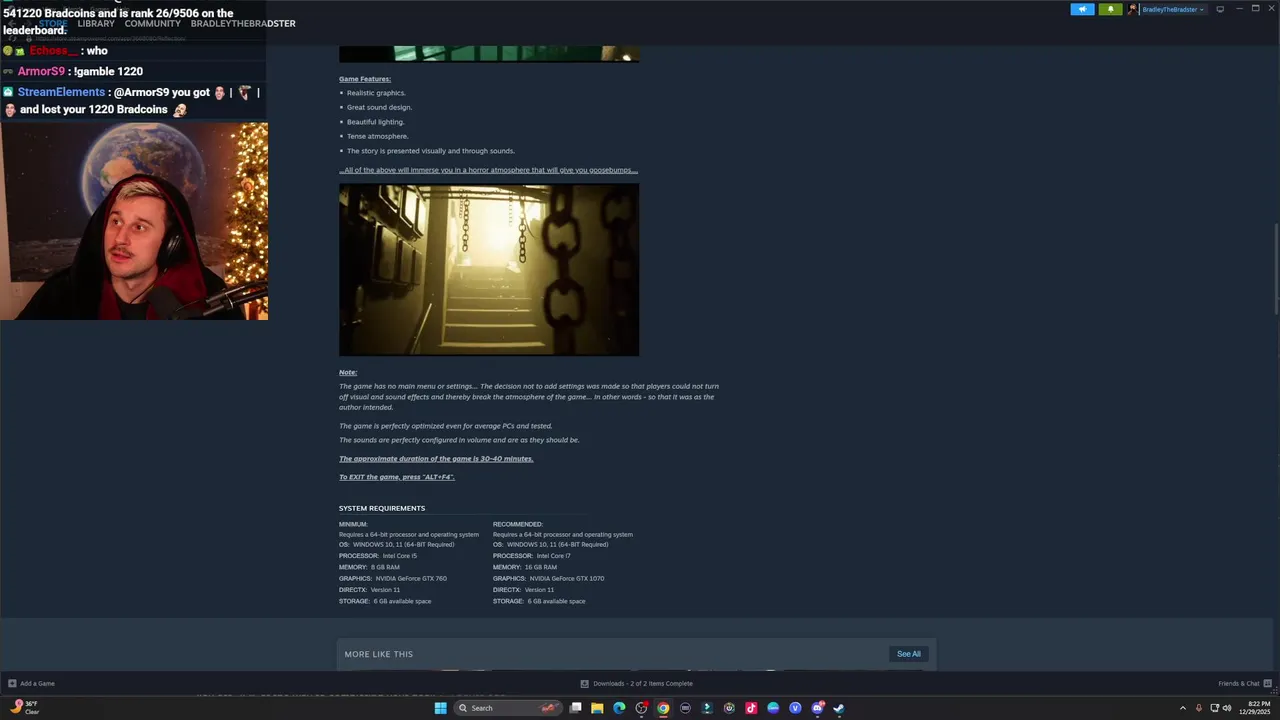This screenshot has height=720, width=1280.
Task: Open volume control in system tray
Action: (x=1227, y=708)
